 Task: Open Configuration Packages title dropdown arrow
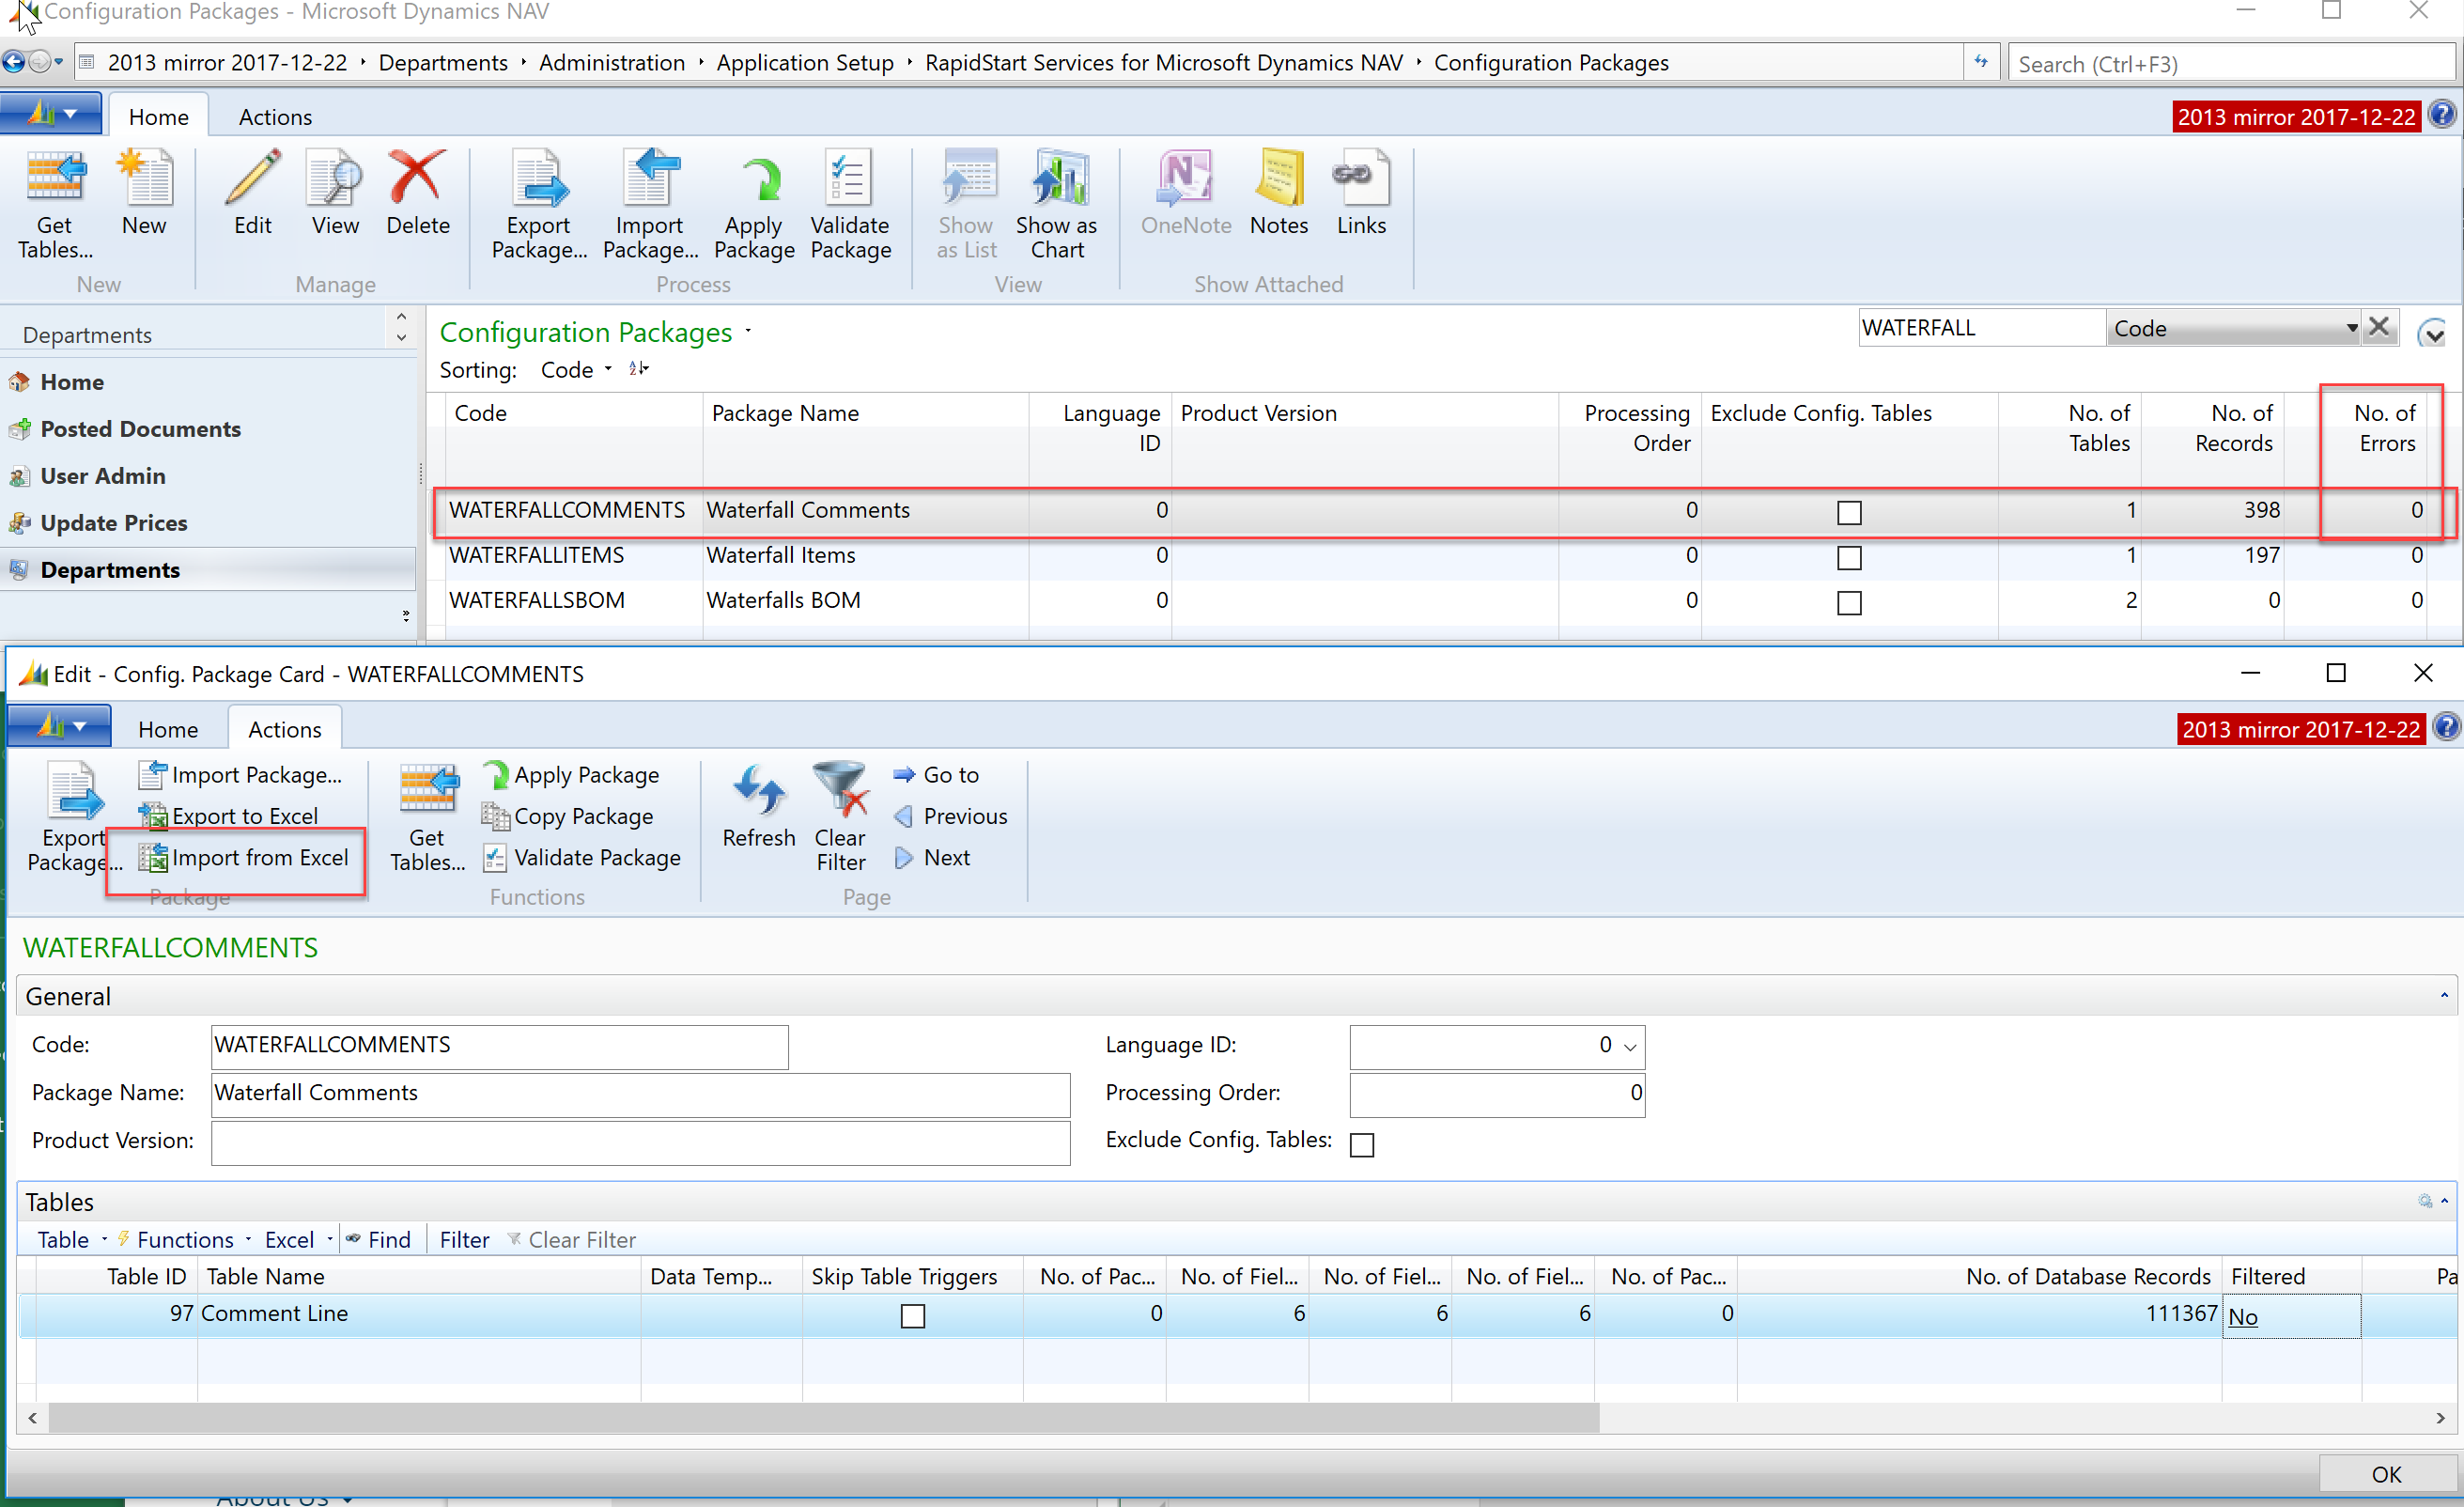tap(748, 331)
